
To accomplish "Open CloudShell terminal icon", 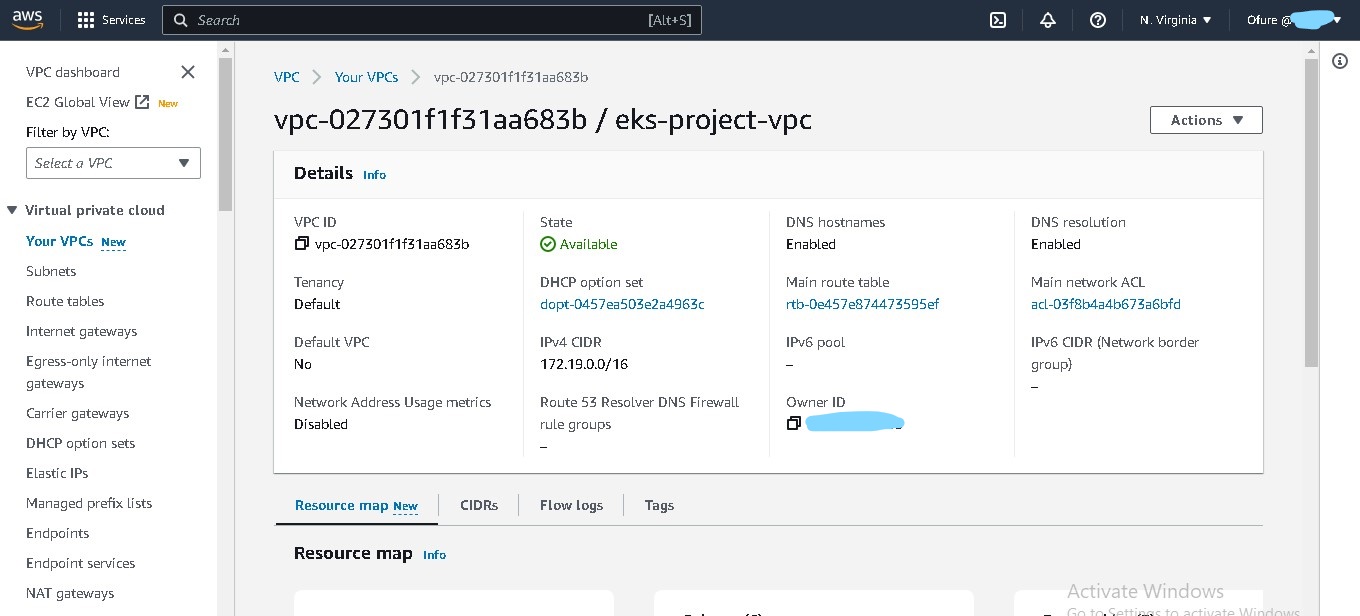I will [x=997, y=20].
